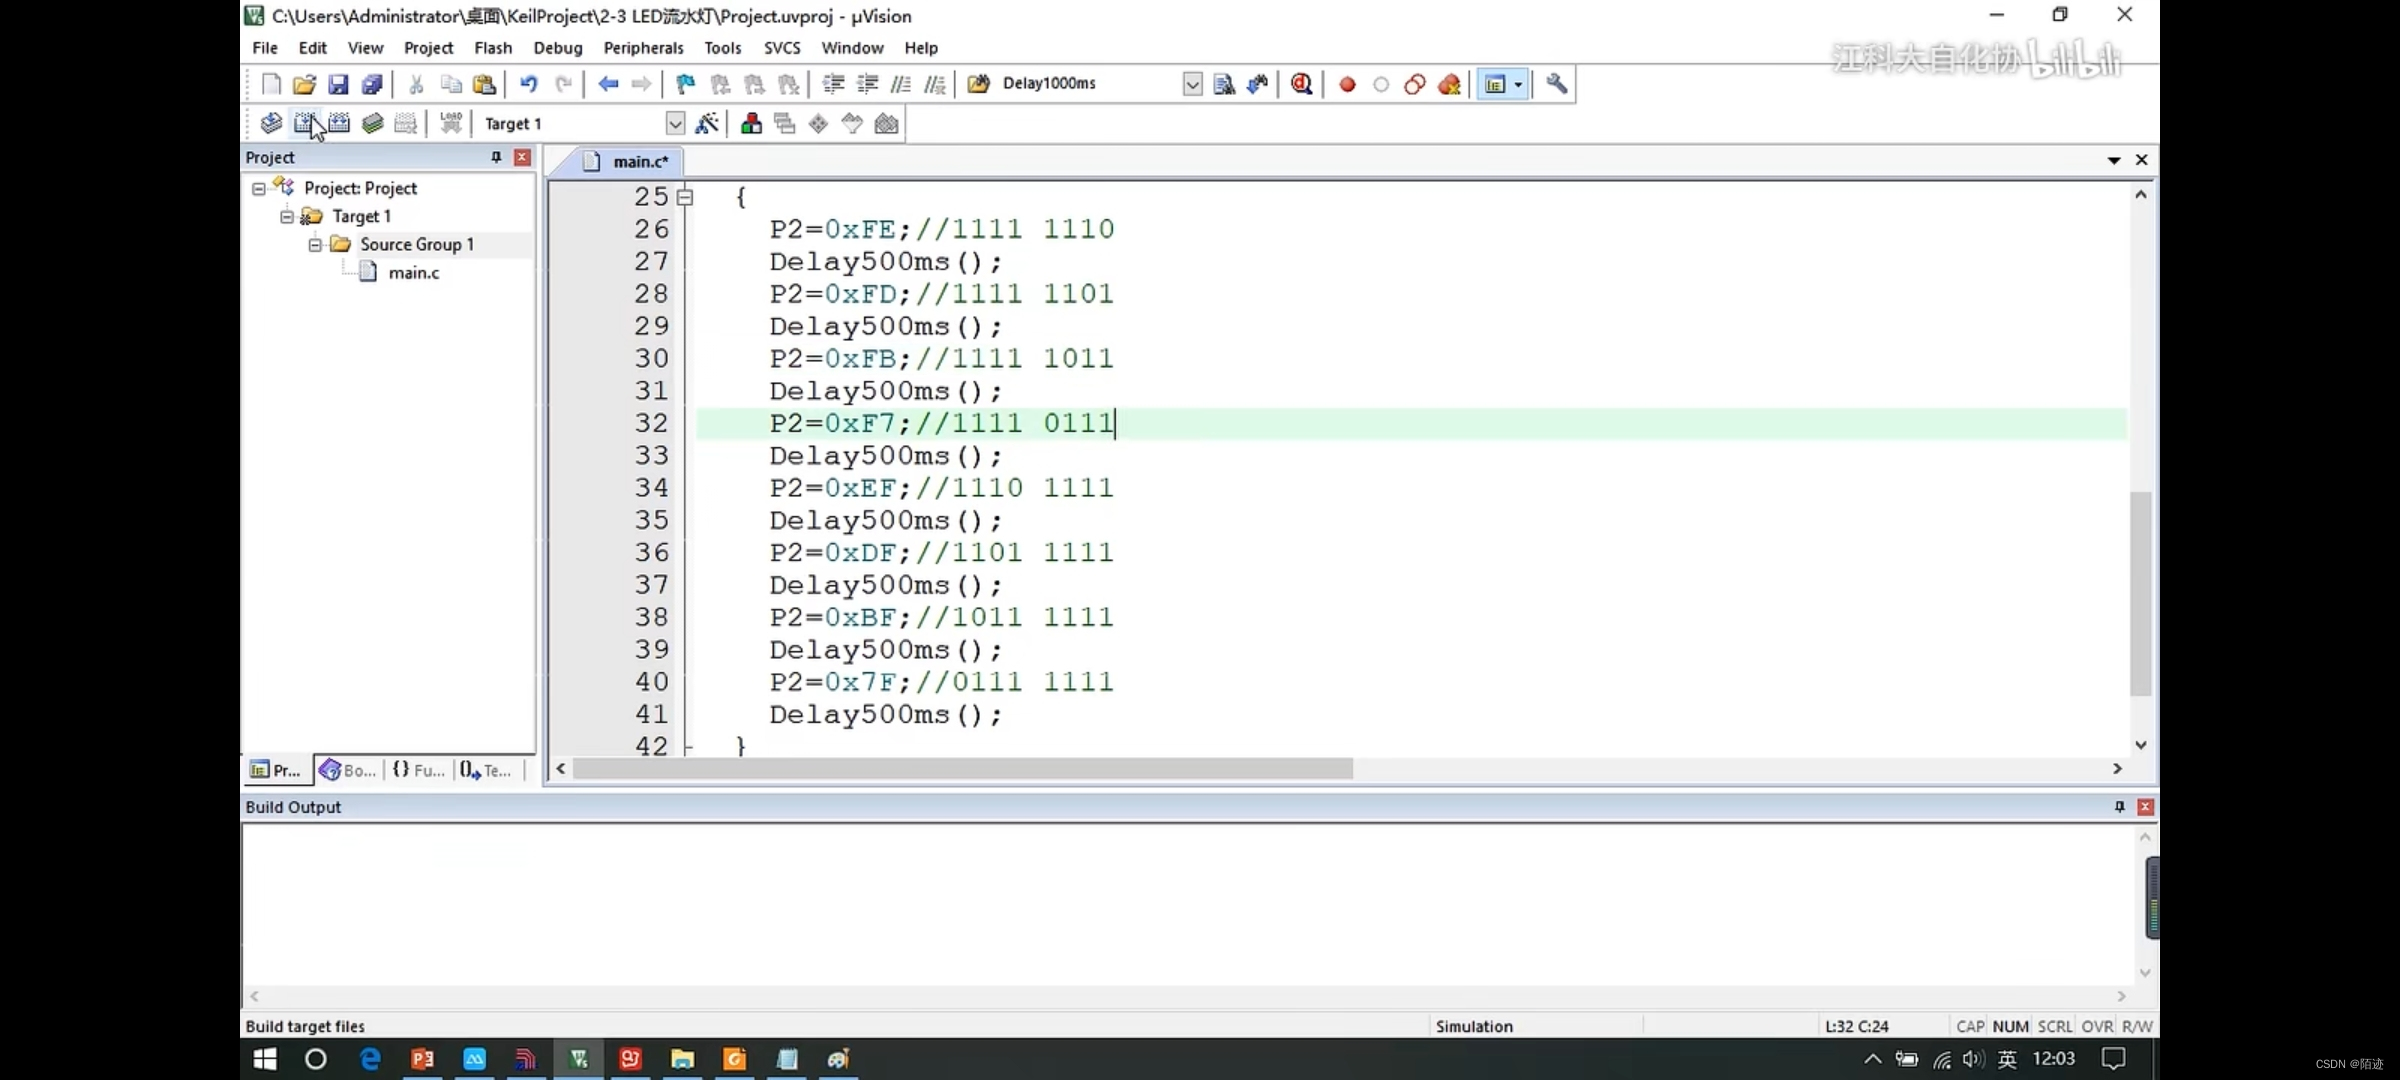Open the Delay1000ms find dropdown
This screenshot has width=2400, height=1080.
pos(1192,84)
